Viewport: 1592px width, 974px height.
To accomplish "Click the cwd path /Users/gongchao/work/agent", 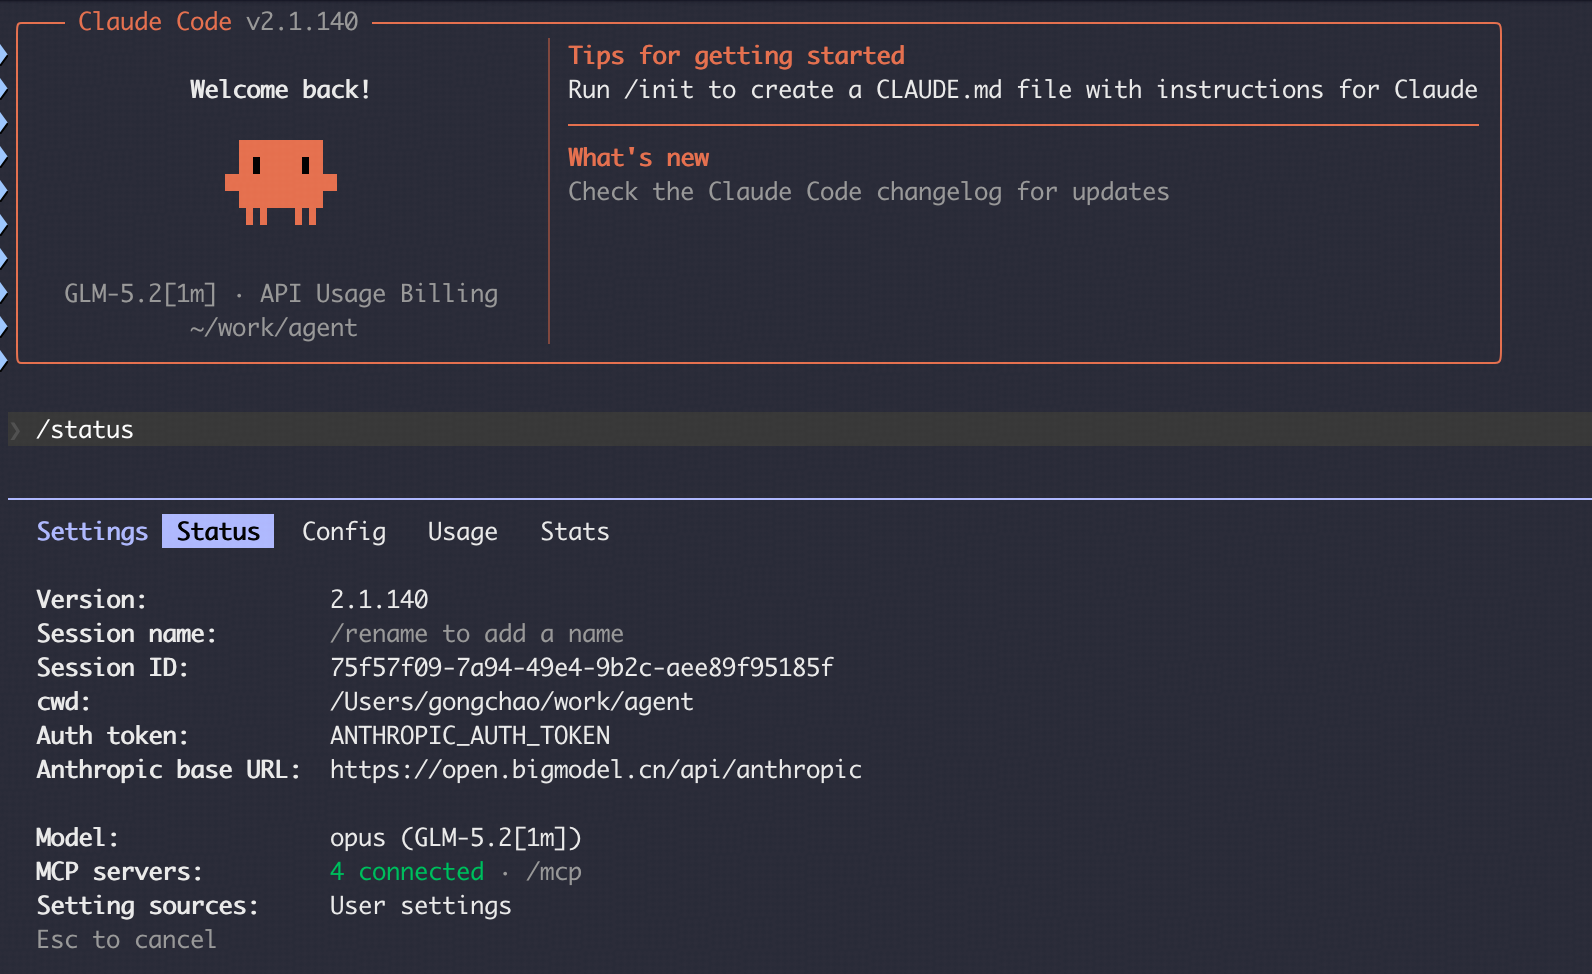I will 512,701.
